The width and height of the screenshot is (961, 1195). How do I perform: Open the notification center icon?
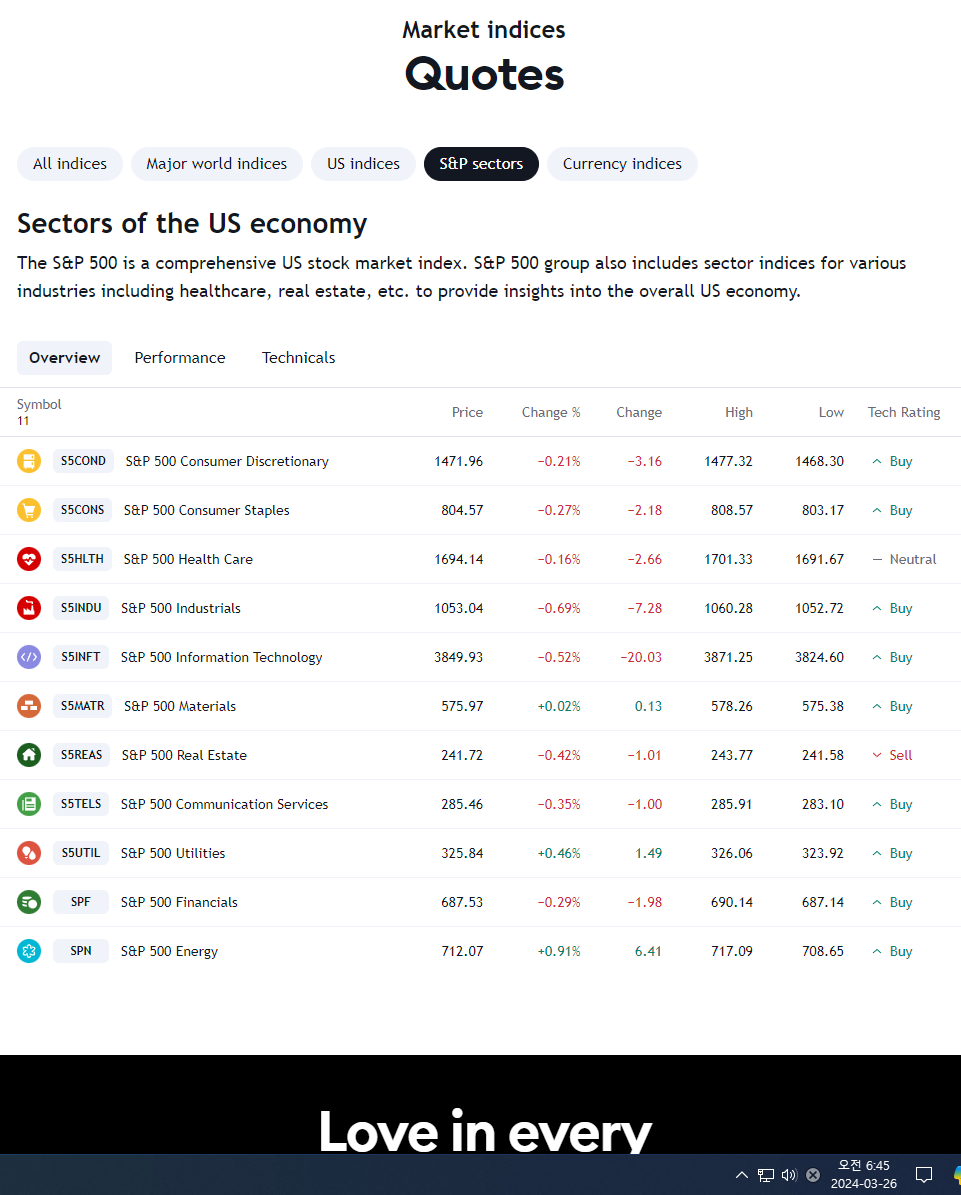pos(924,1174)
